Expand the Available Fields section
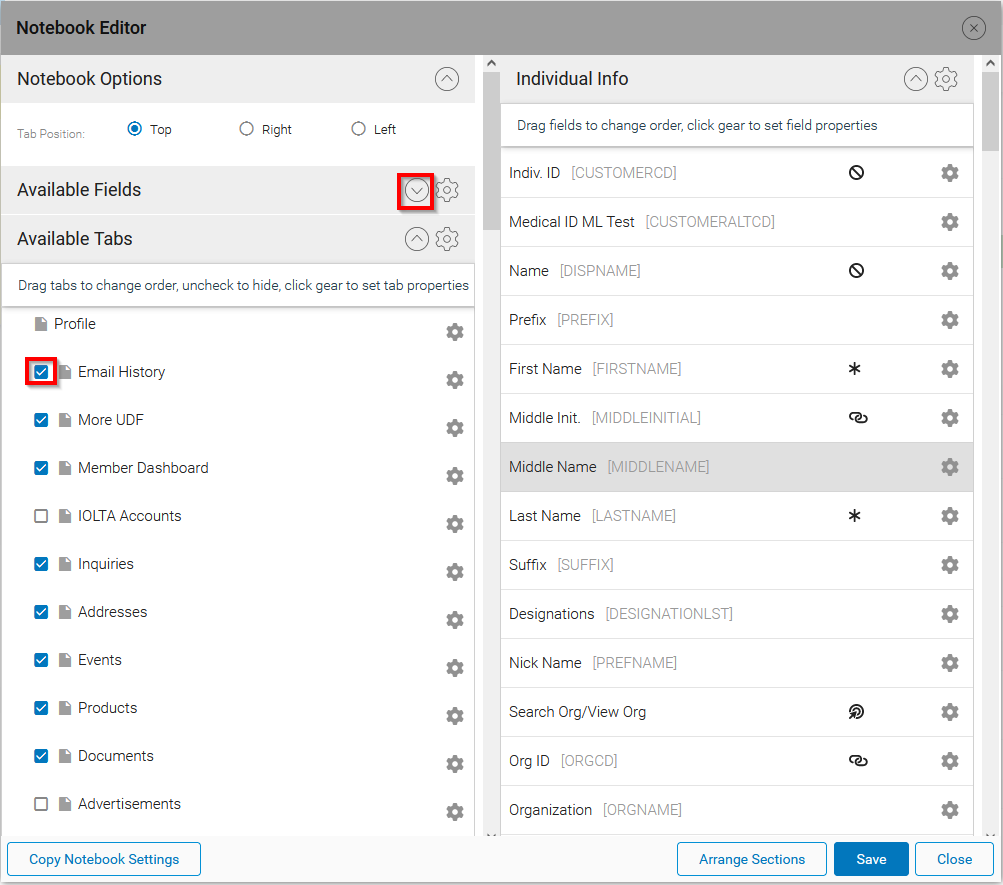This screenshot has width=1003, height=885. pyautogui.click(x=416, y=190)
